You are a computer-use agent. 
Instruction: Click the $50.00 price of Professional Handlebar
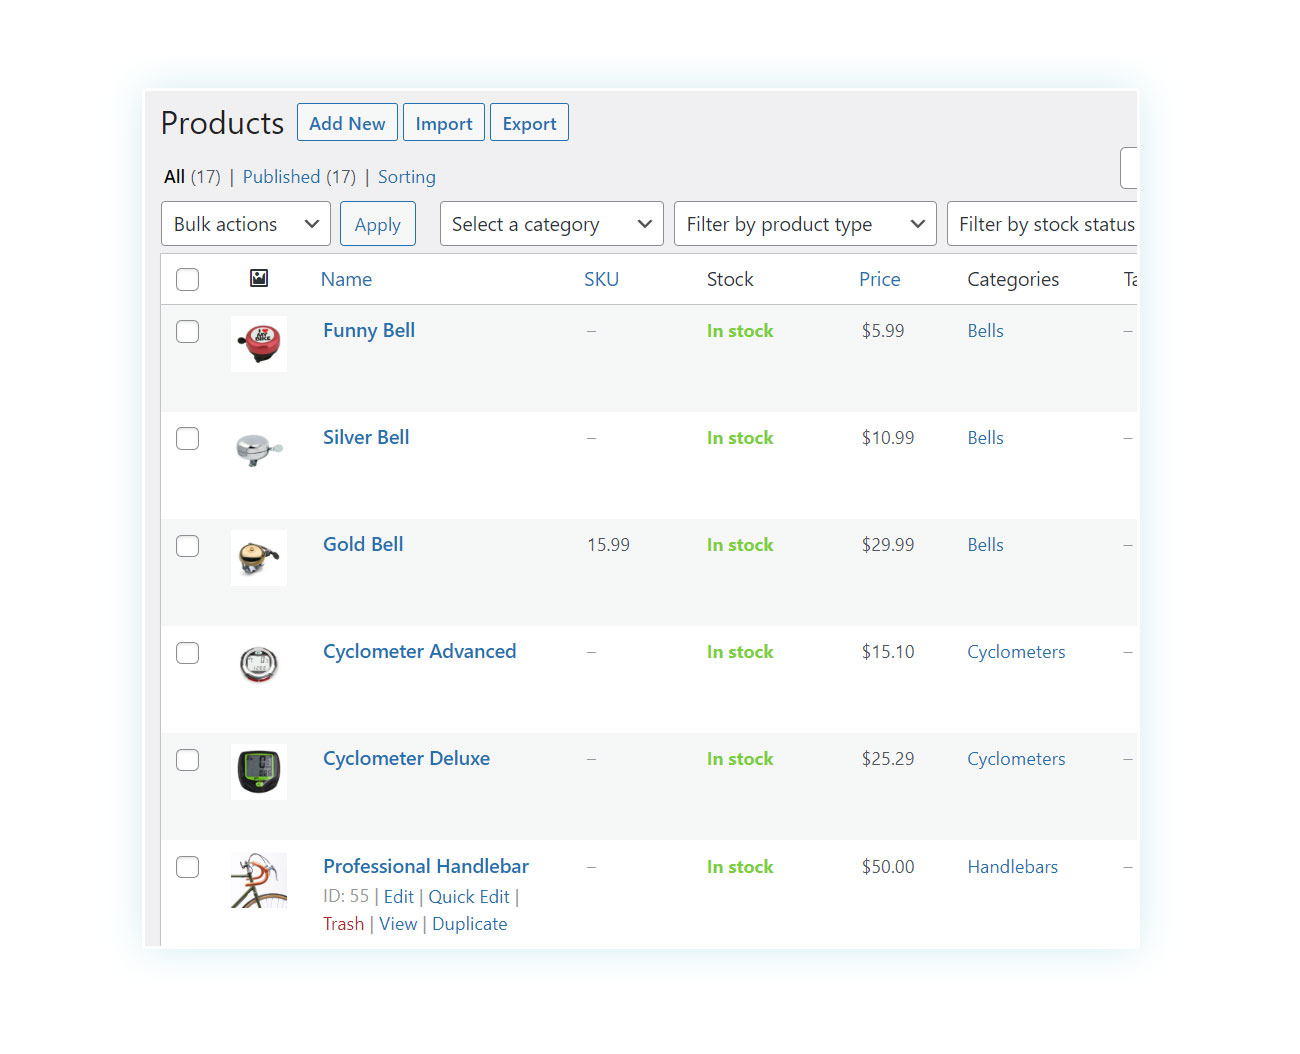[888, 867]
